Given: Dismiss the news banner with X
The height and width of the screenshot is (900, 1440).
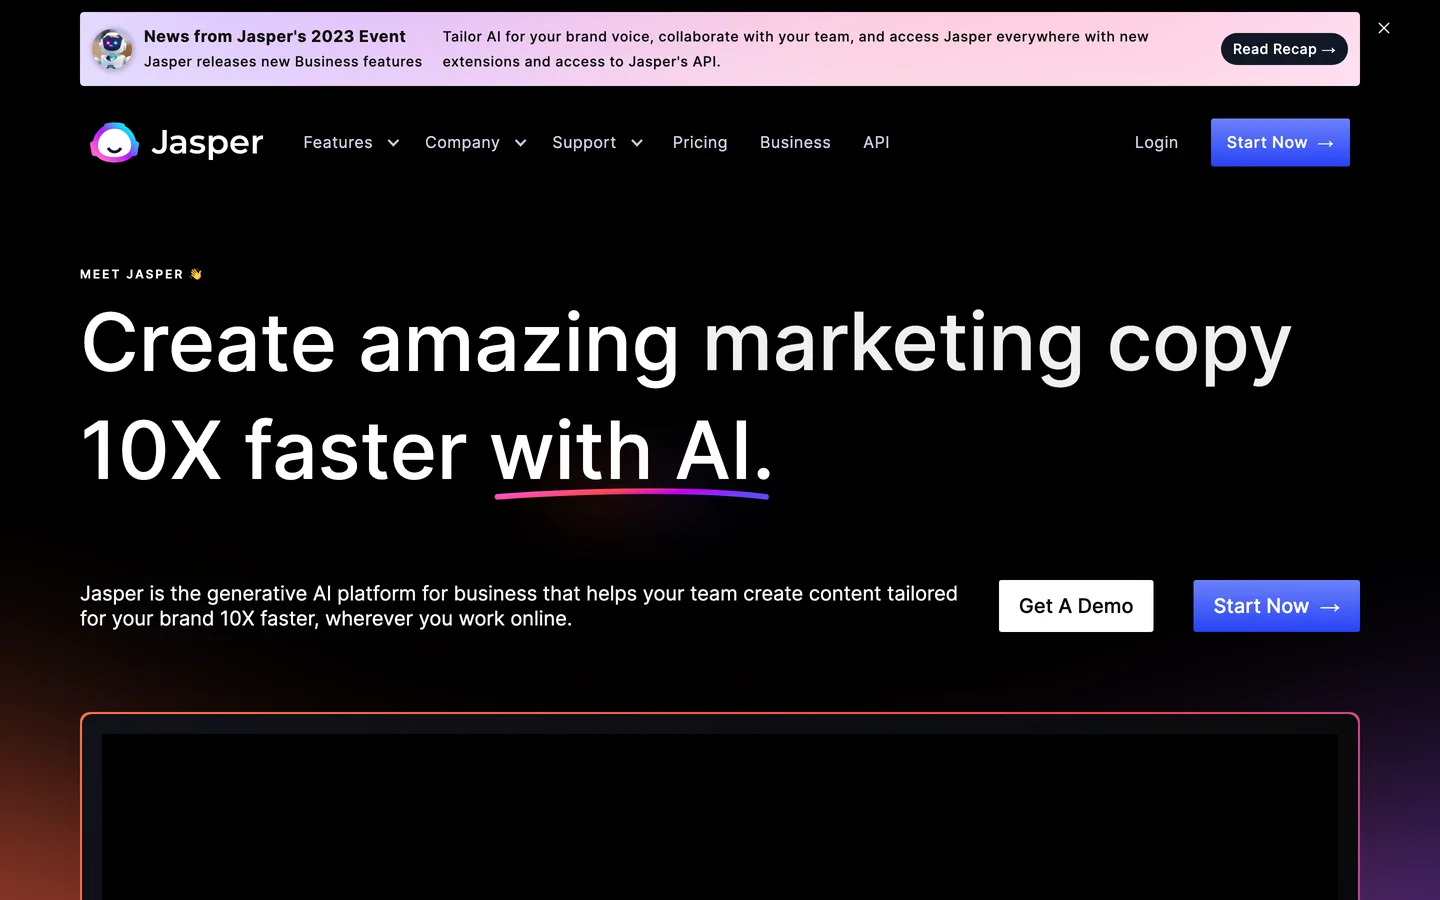Looking at the screenshot, I should (x=1384, y=28).
